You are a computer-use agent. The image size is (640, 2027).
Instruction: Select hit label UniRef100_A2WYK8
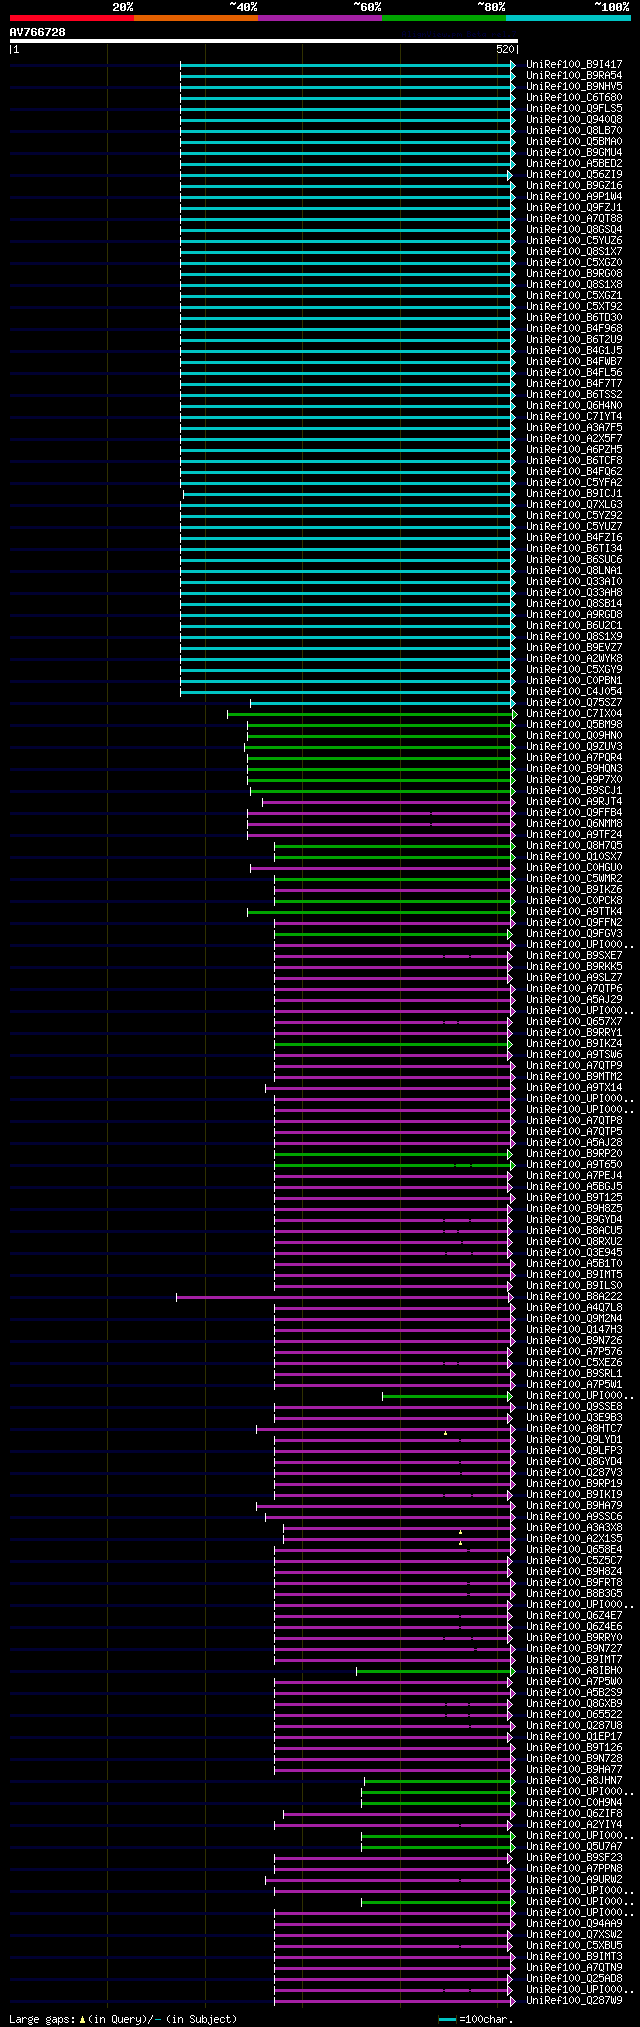(x=574, y=658)
